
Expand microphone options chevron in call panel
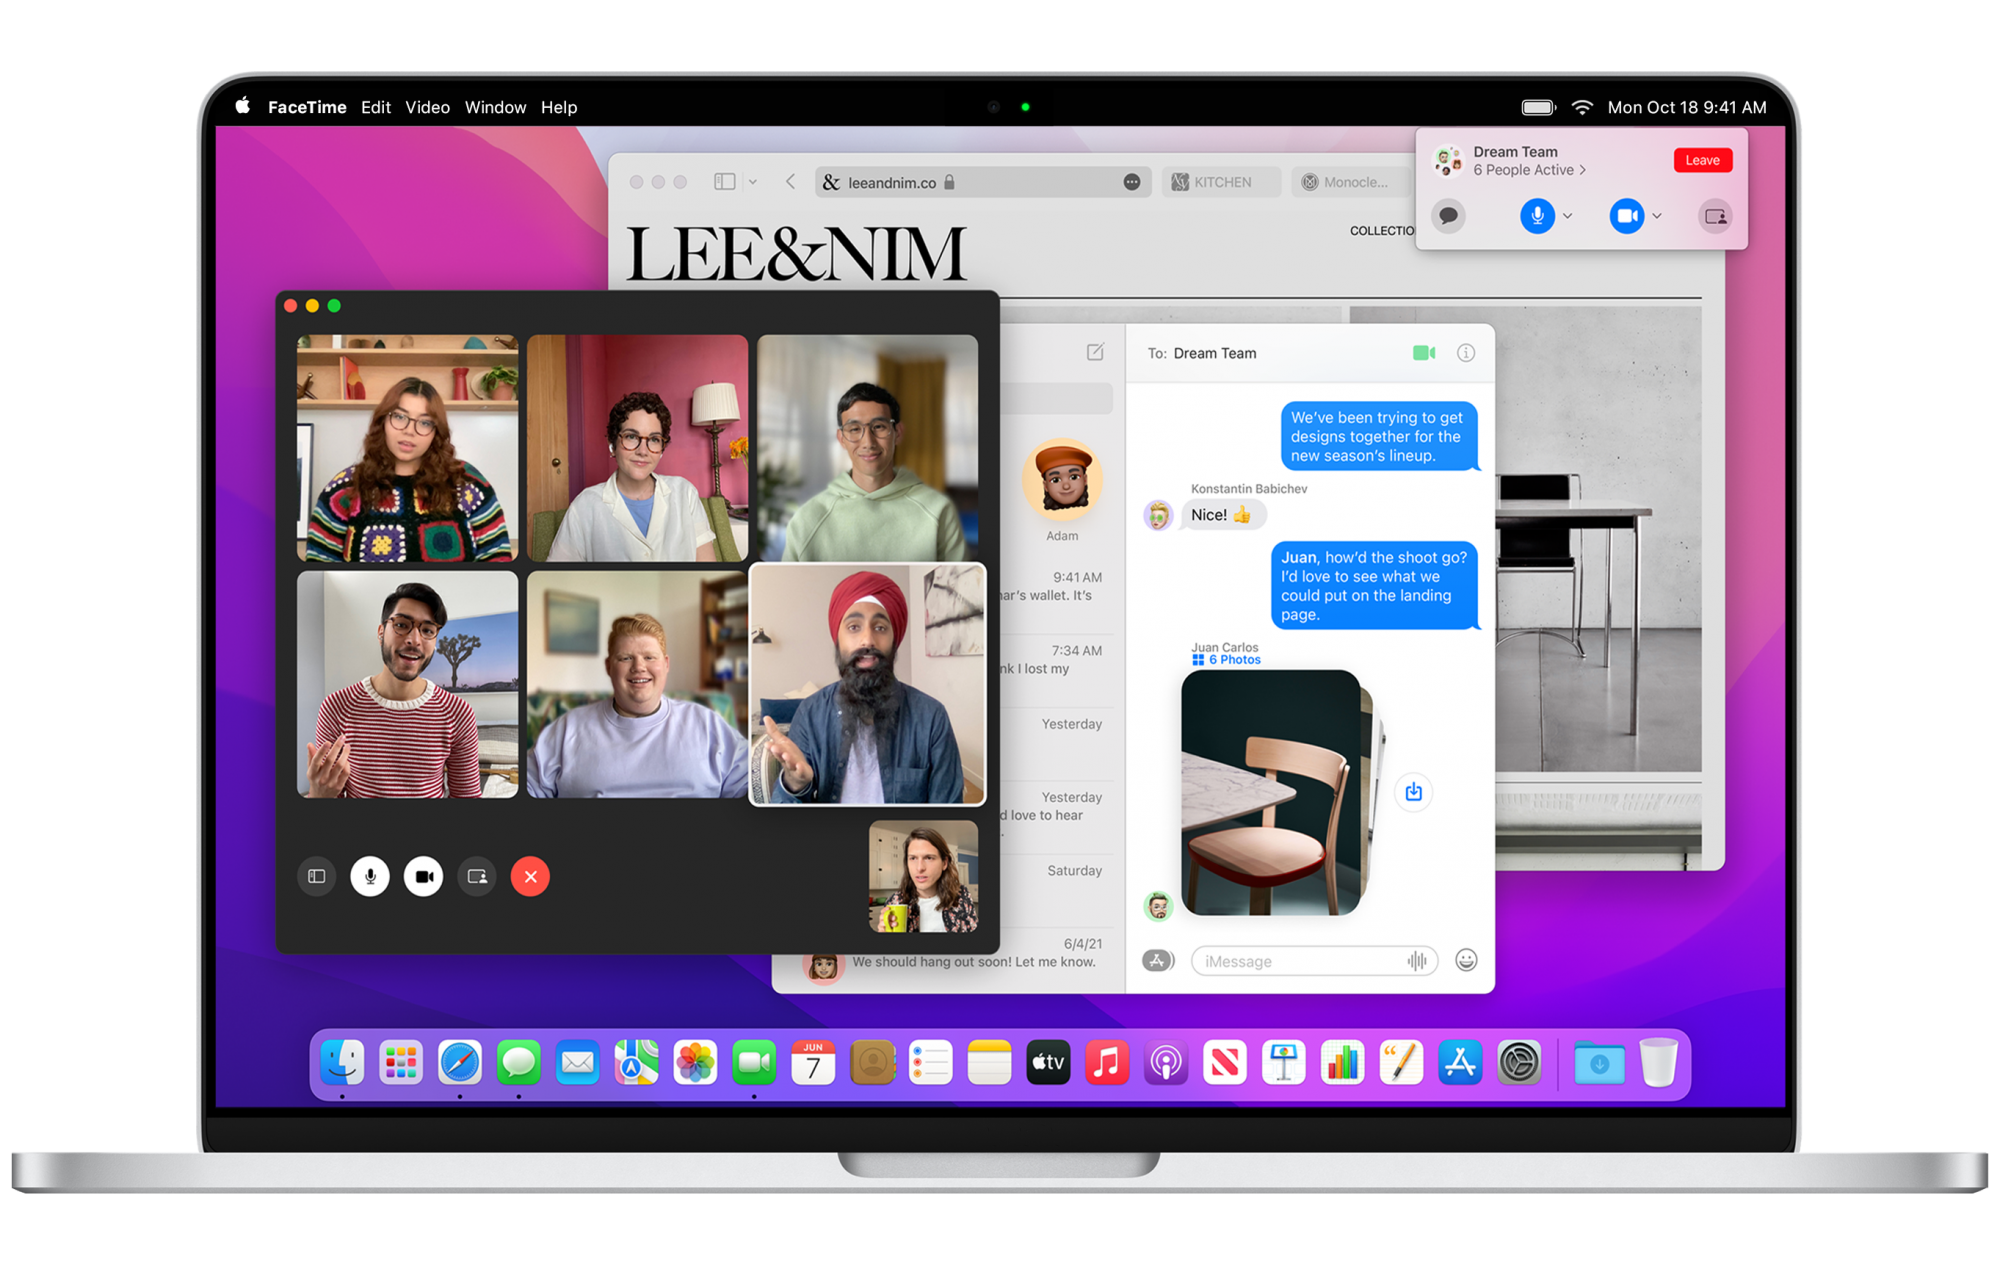point(1568,216)
